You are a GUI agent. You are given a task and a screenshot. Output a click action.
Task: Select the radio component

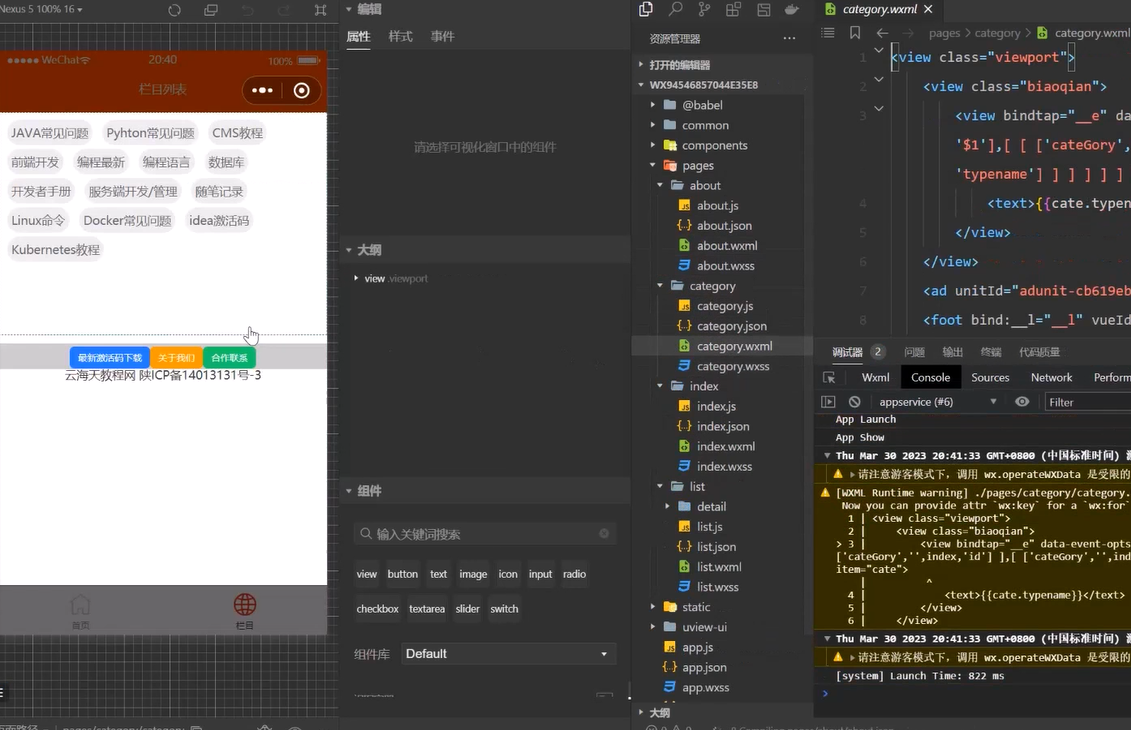pyautogui.click(x=574, y=574)
